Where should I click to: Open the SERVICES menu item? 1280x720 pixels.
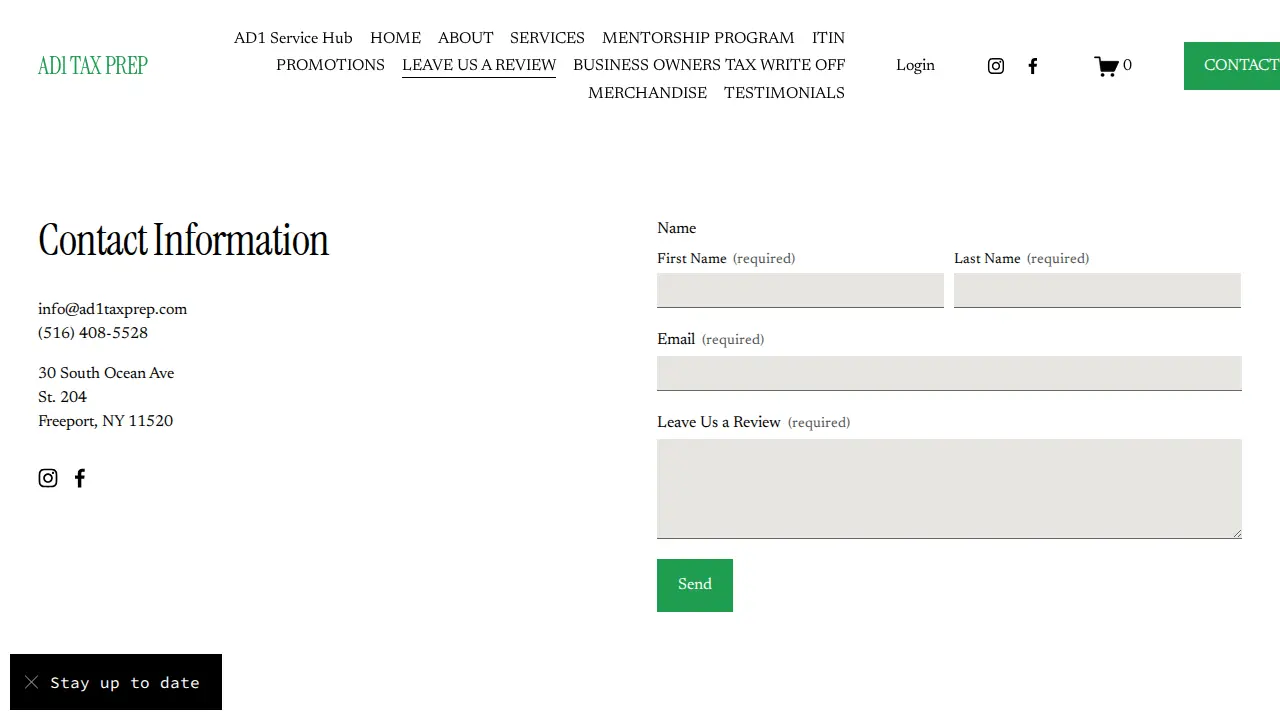[x=547, y=38]
